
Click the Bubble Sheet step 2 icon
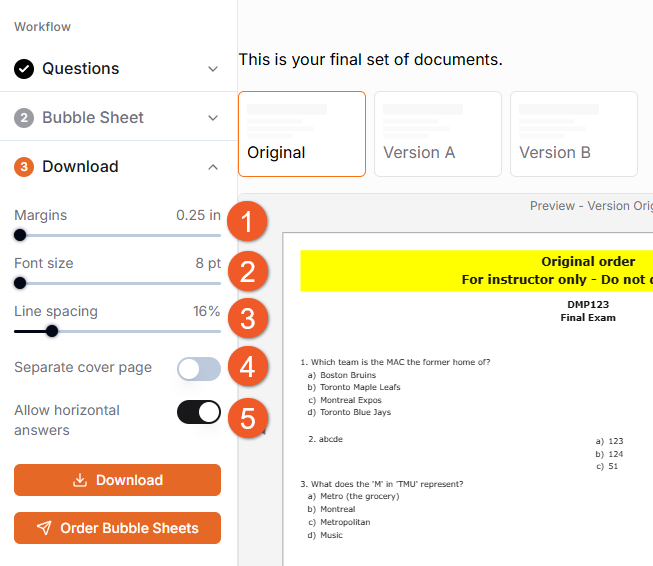point(24,118)
